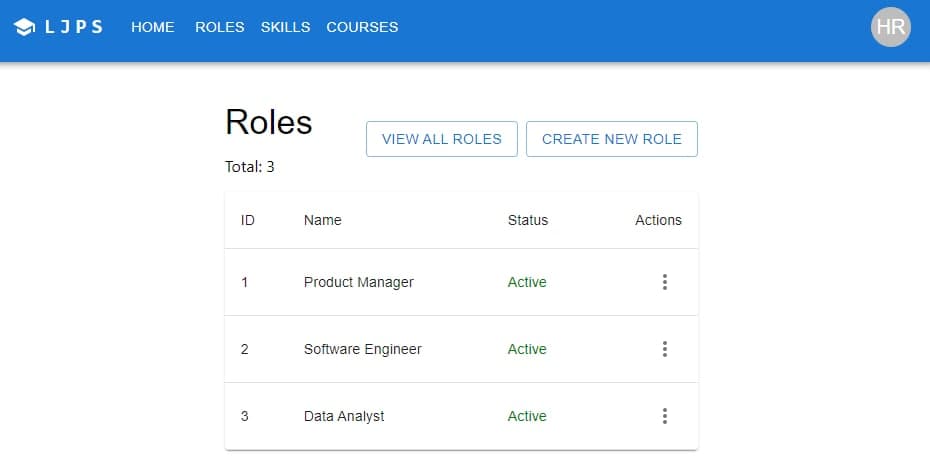Select the Data Analyst role name
The height and width of the screenshot is (461, 930).
[343, 416]
